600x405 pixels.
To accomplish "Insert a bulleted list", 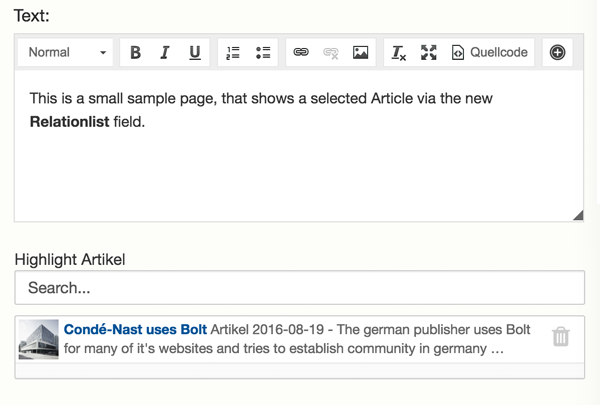I will pos(263,52).
